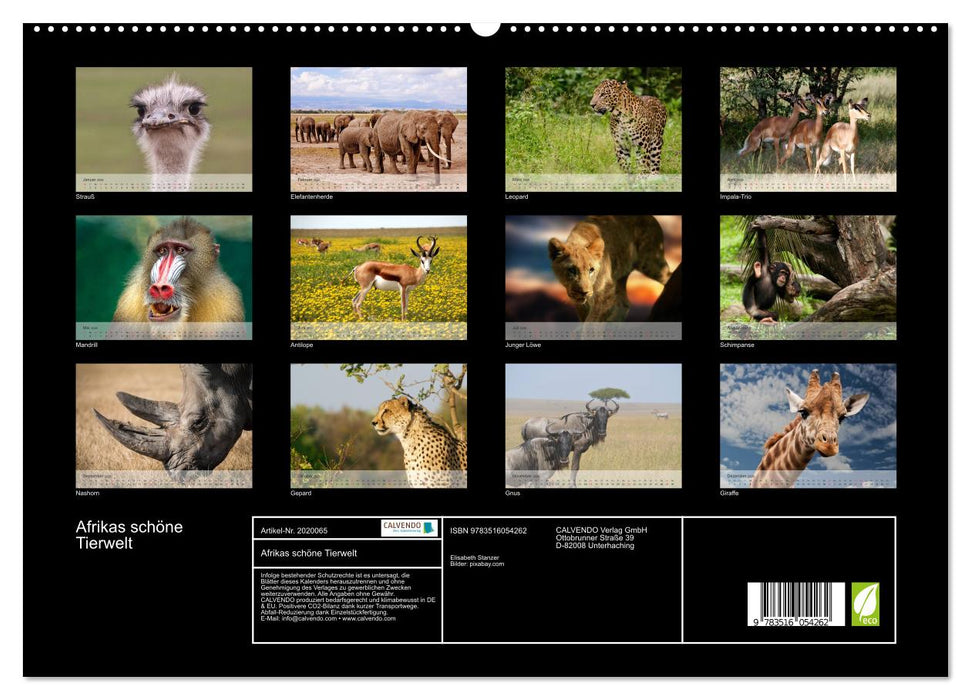Open the Elefantenherde month preview
Viewport: 971px width, 700px height.
click(x=375, y=127)
